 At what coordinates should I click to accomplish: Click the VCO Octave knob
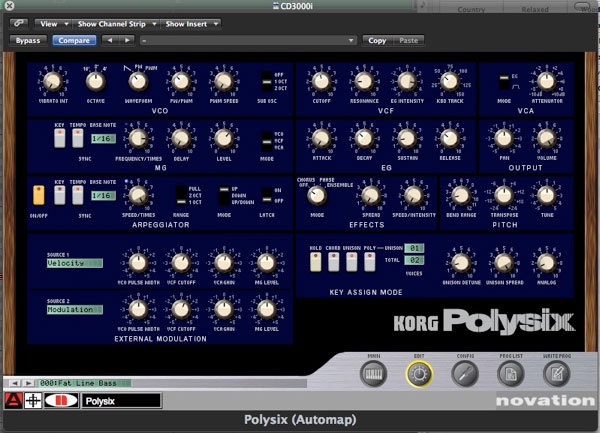pyautogui.click(x=96, y=81)
